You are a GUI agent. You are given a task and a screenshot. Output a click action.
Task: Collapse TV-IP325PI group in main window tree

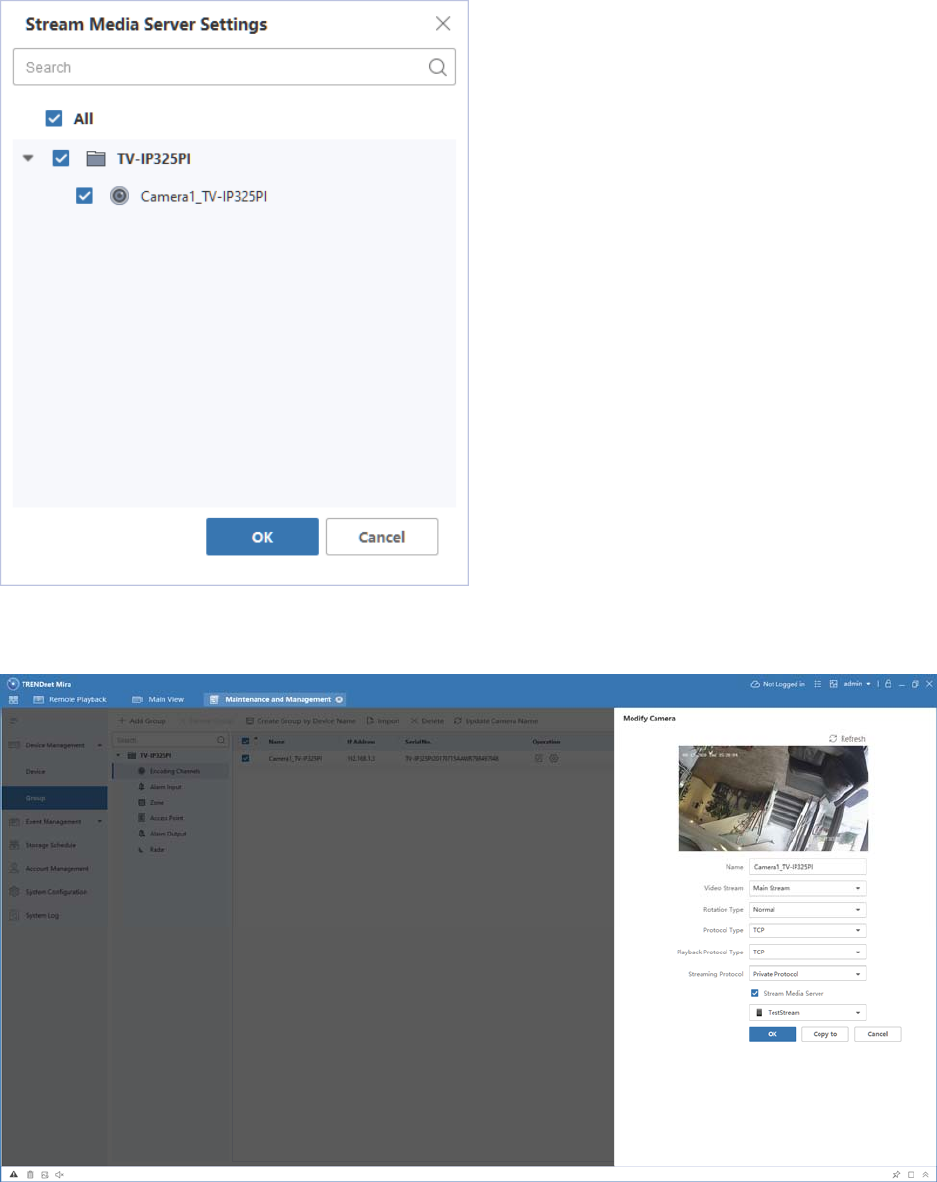(118, 755)
